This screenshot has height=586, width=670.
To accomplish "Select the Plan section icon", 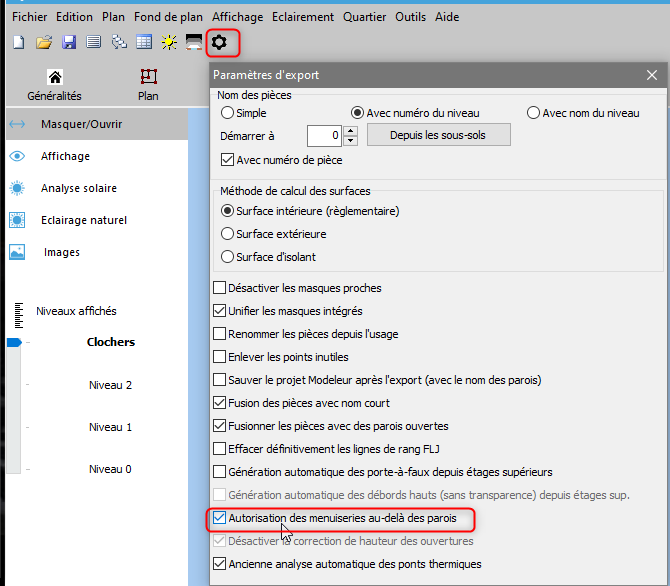I will coord(148,78).
